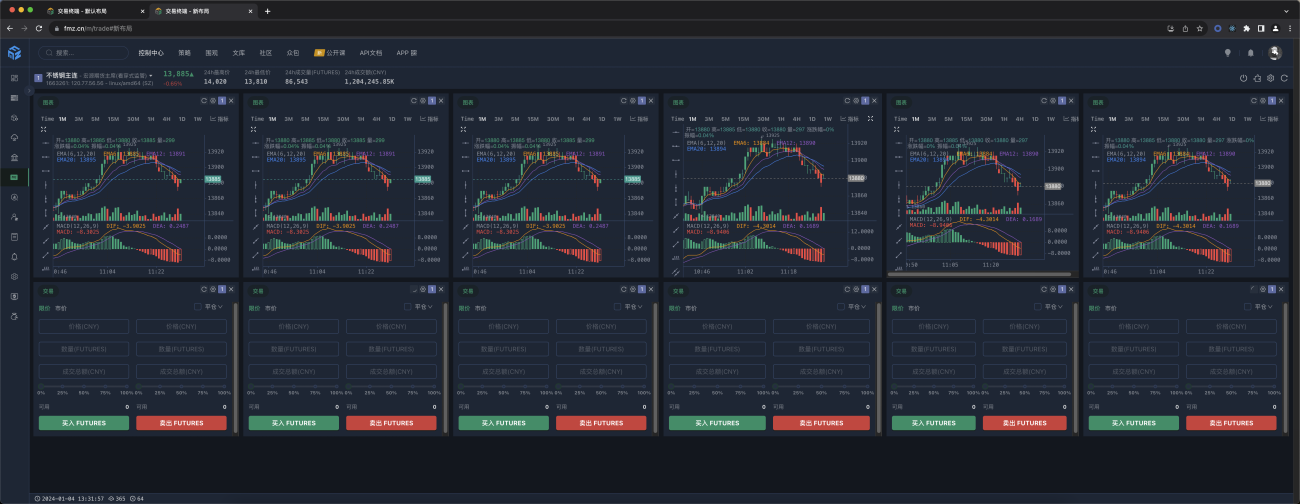Click horizontal scrollbar under fifth chart panel

click(979, 273)
